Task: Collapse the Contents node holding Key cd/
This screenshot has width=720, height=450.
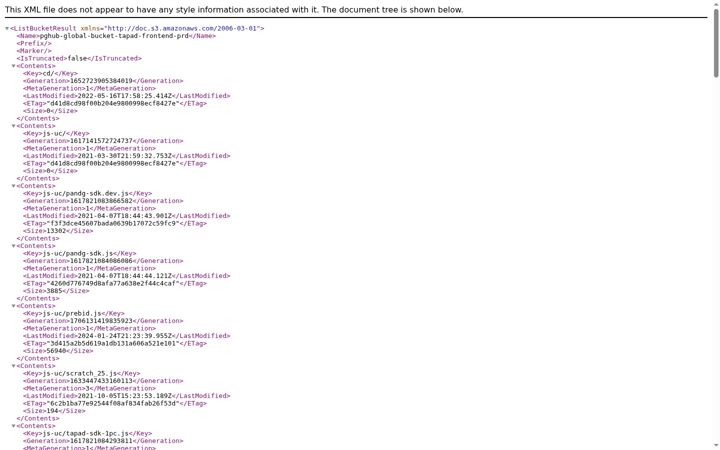Action: click(x=13, y=66)
